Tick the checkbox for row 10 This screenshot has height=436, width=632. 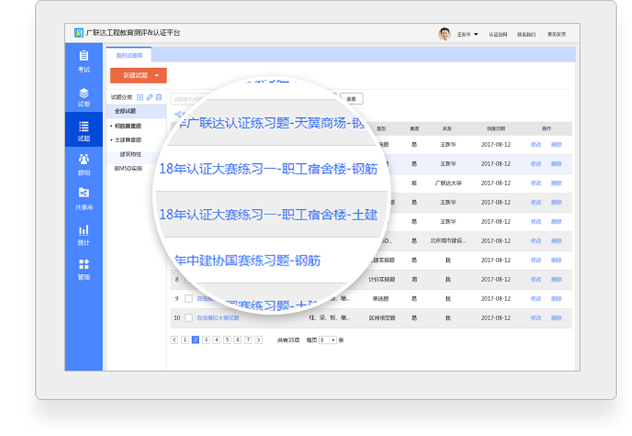click(187, 317)
